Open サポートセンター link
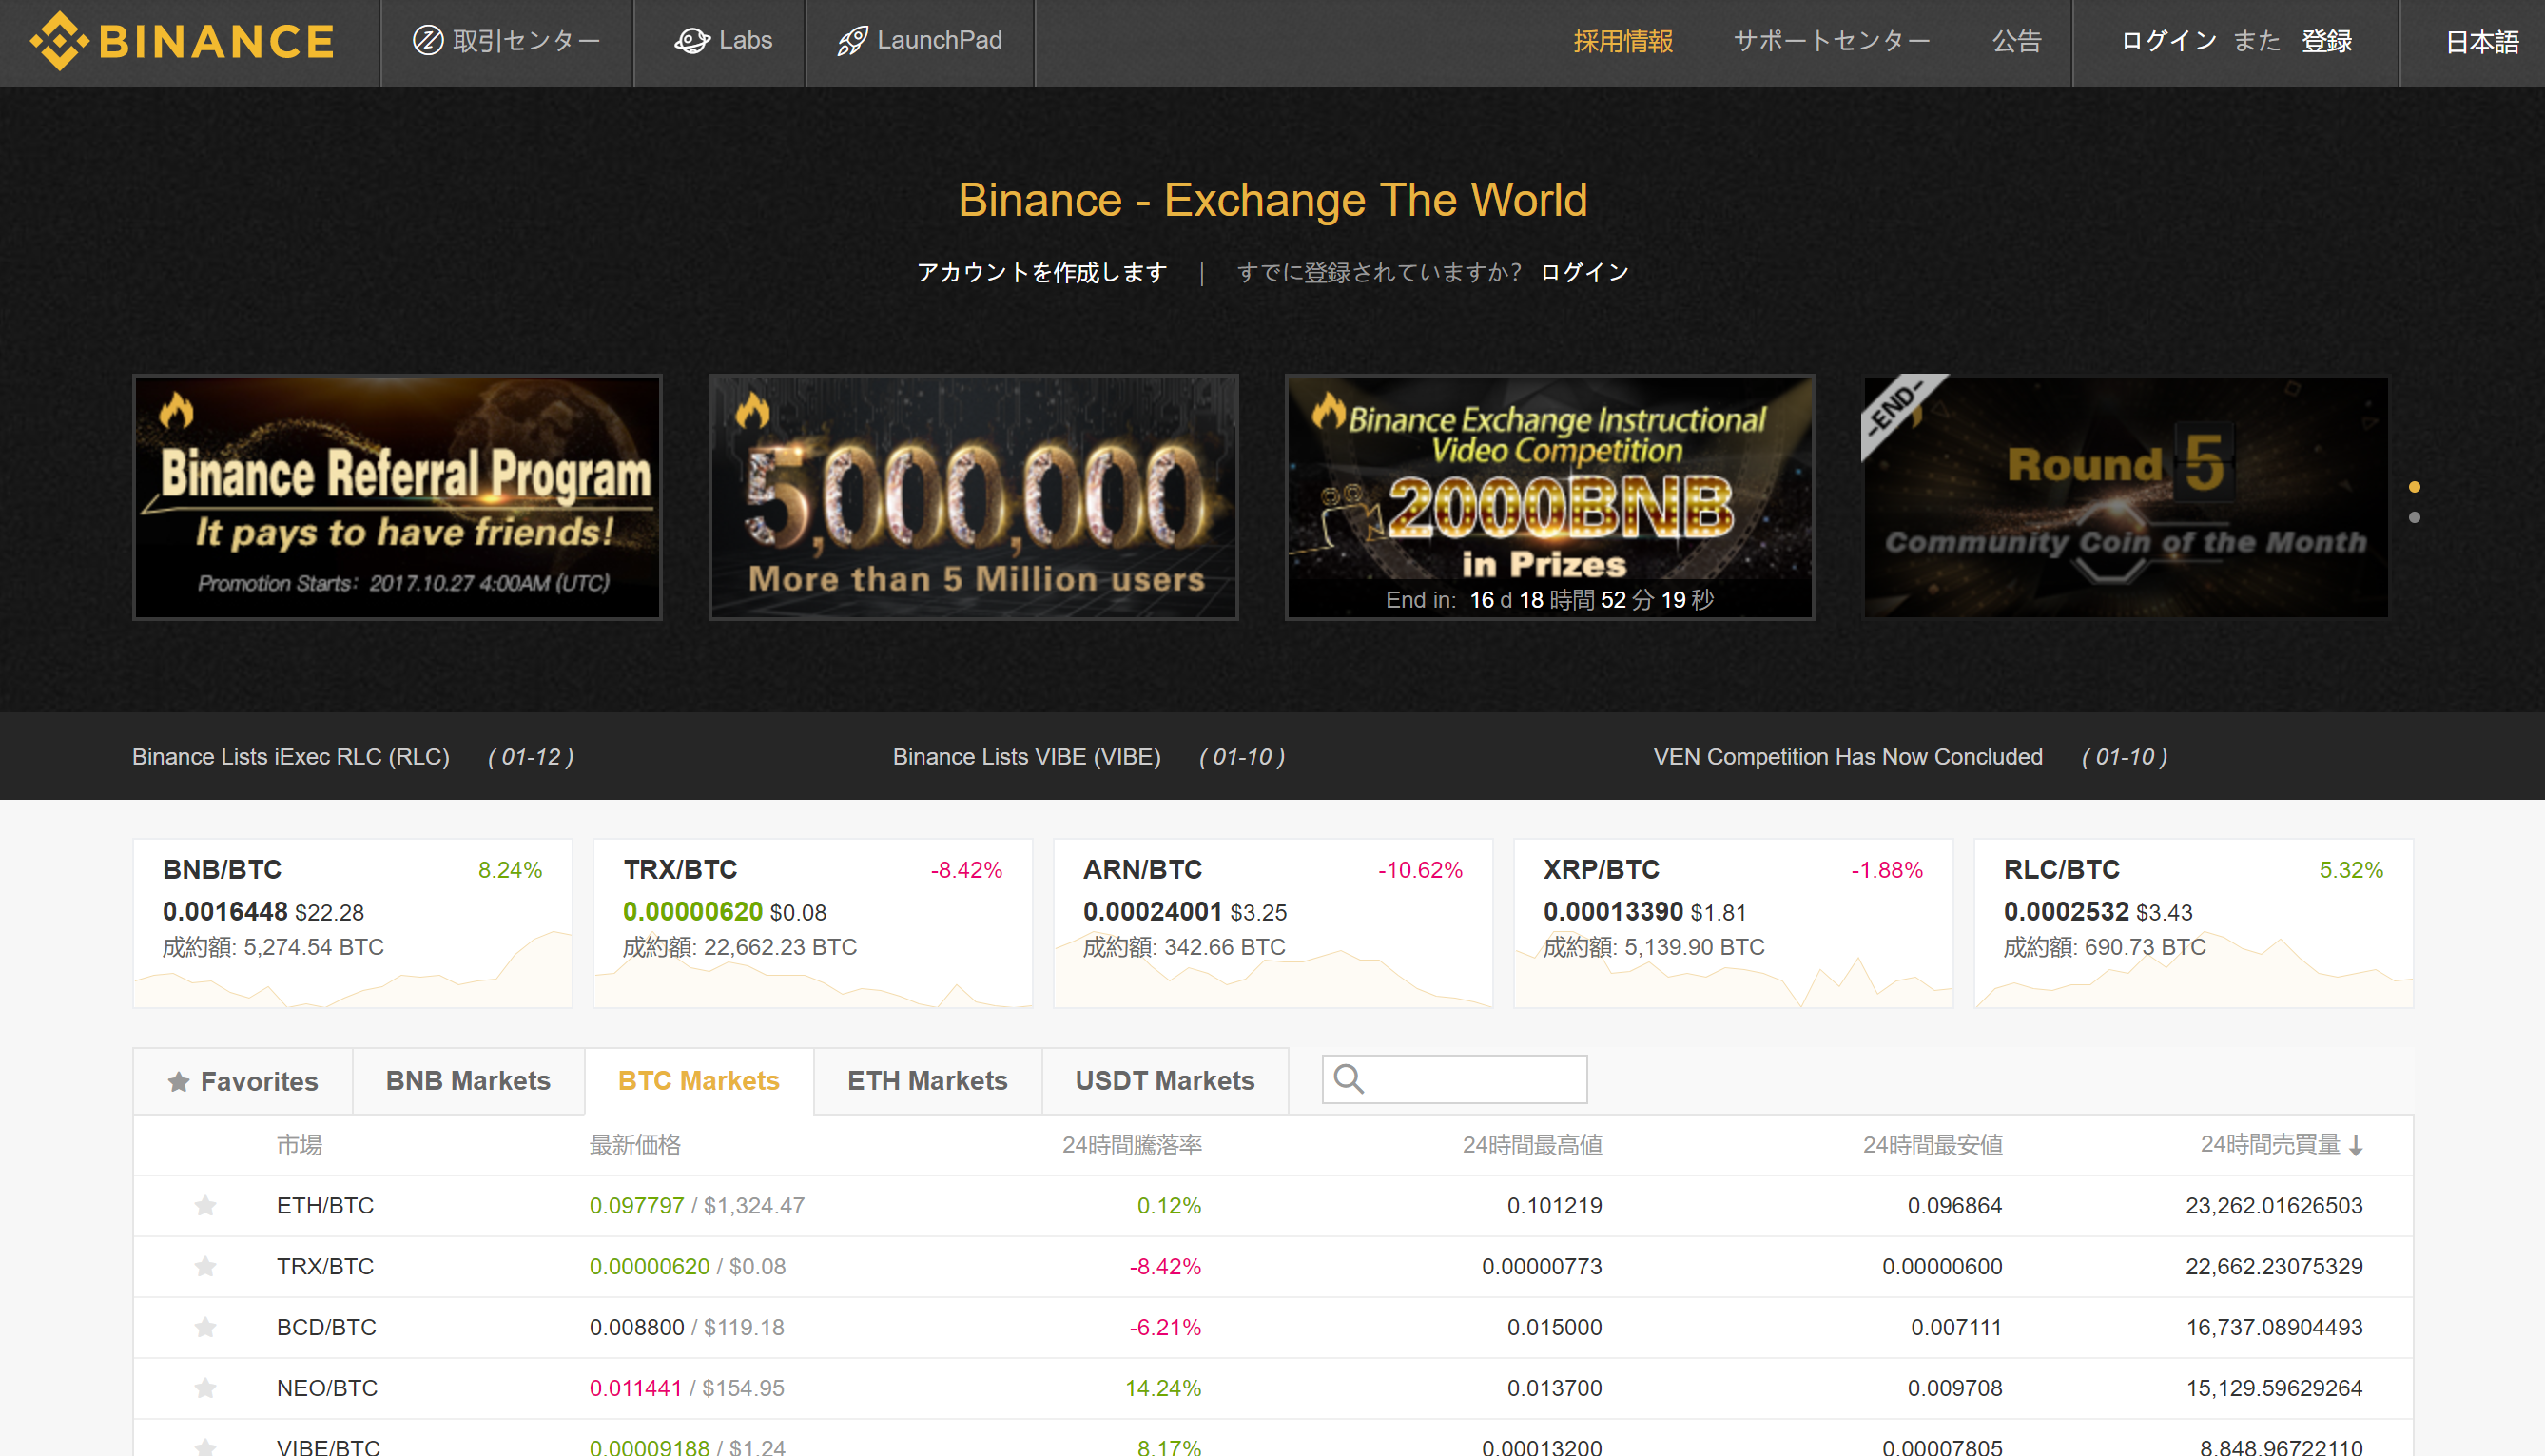Image resolution: width=2545 pixels, height=1456 pixels. coord(1832,41)
